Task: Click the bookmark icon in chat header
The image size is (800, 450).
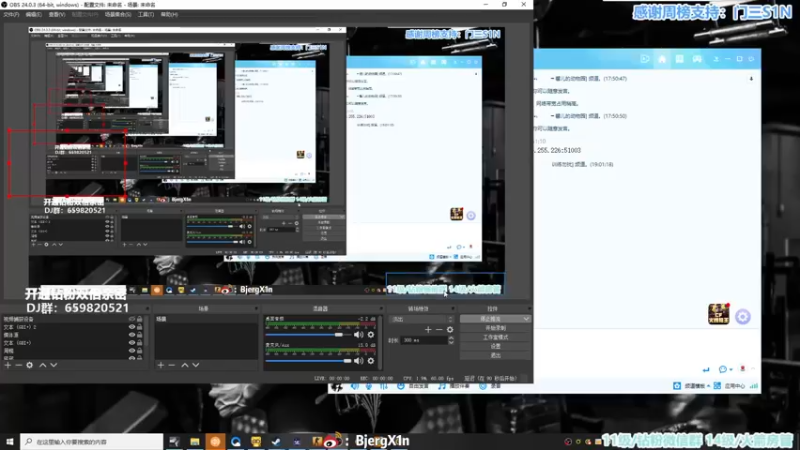Action: point(680,59)
